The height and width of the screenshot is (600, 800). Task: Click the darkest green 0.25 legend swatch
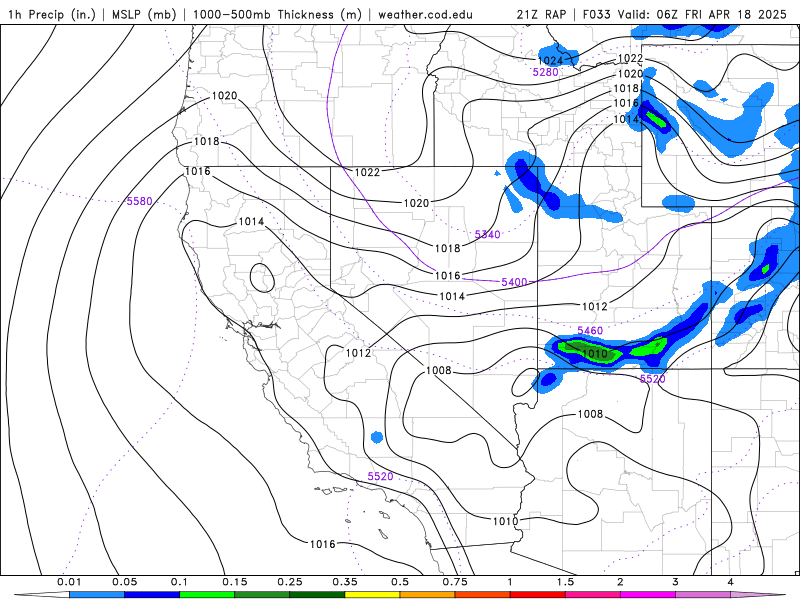(317, 595)
